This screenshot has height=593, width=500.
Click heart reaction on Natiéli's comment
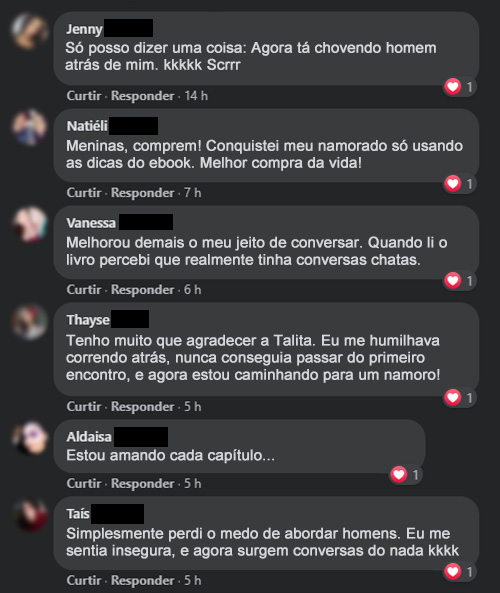coord(460,184)
